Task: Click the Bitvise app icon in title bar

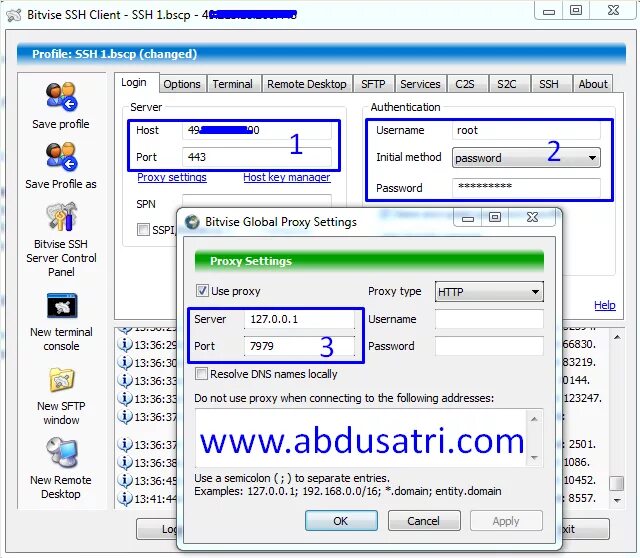Action: 14,16
